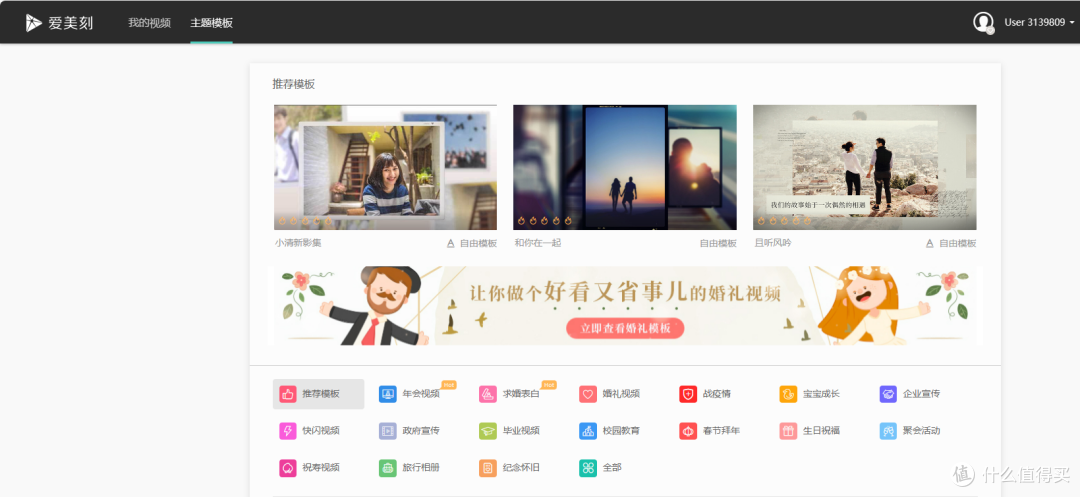Click the 全部 grid icon
Viewport: 1080px width, 497px height.
pos(588,467)
